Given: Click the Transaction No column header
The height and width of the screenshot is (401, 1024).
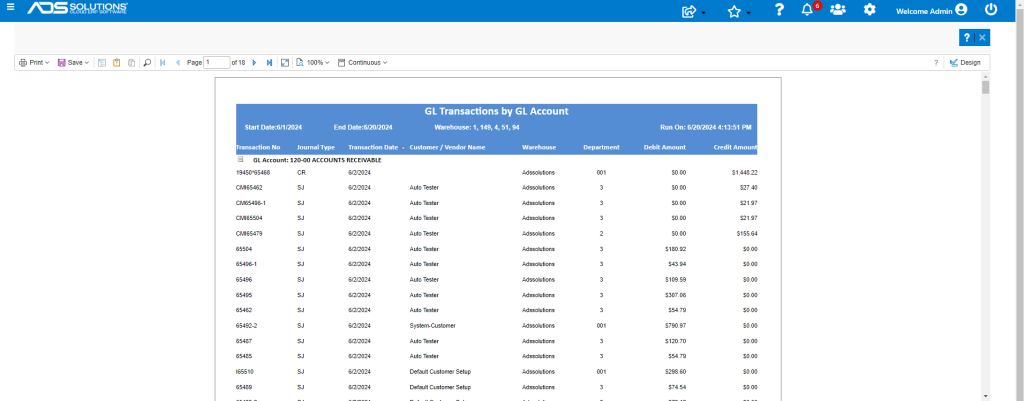Looking at the screenshot, I should [258, 148].
